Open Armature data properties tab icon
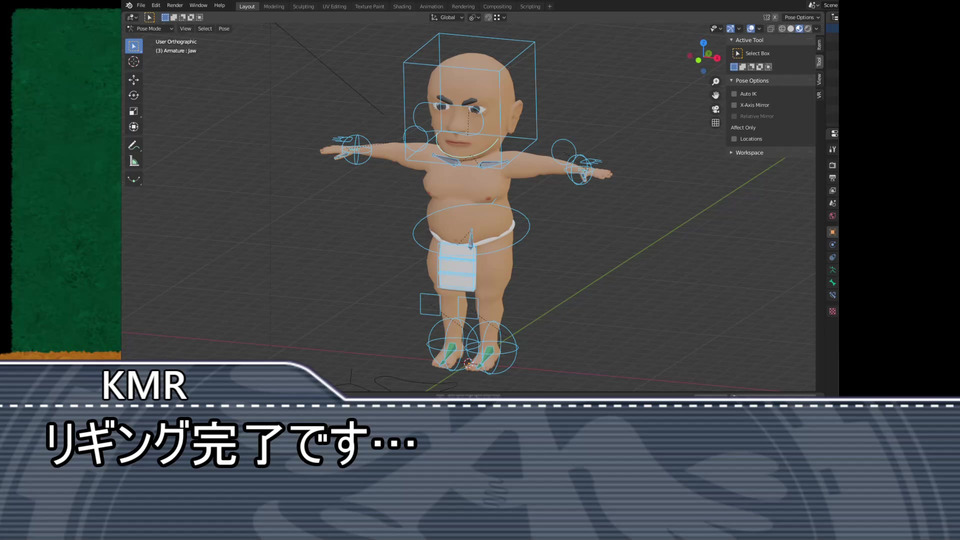This screenshot has height=540, width=960. point(832,270)
